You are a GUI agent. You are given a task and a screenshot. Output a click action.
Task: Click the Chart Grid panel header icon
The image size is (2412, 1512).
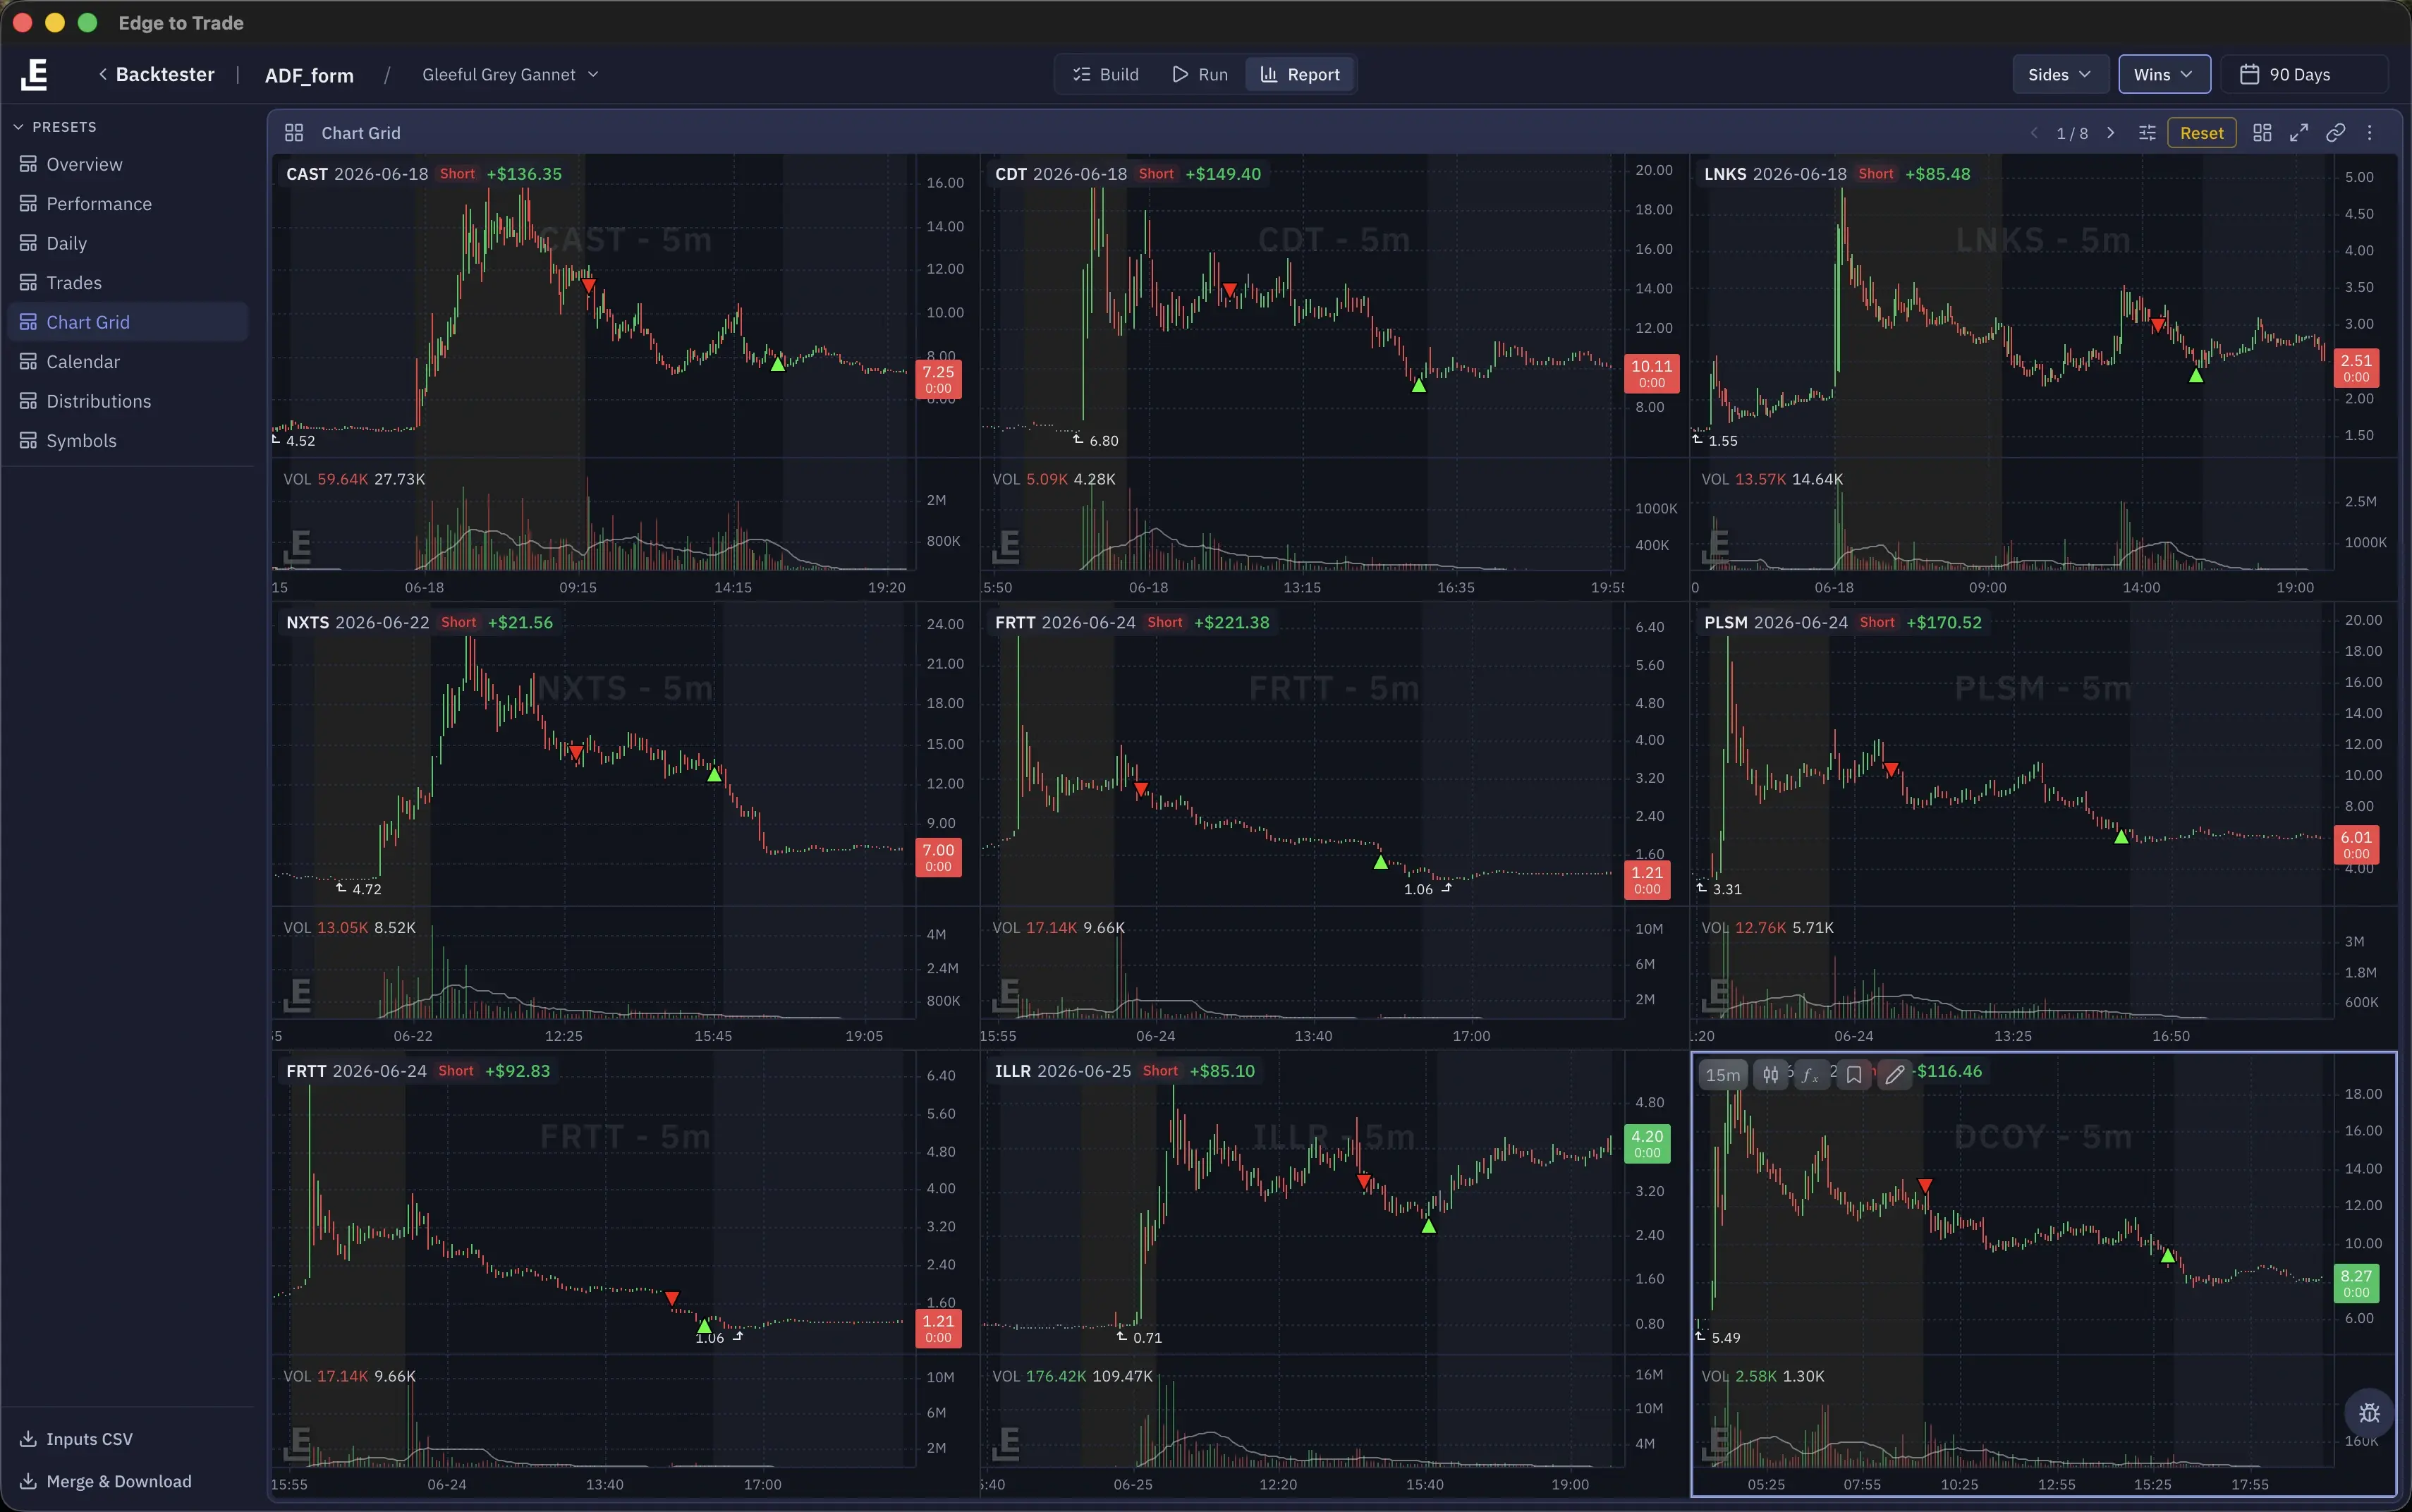294,133
